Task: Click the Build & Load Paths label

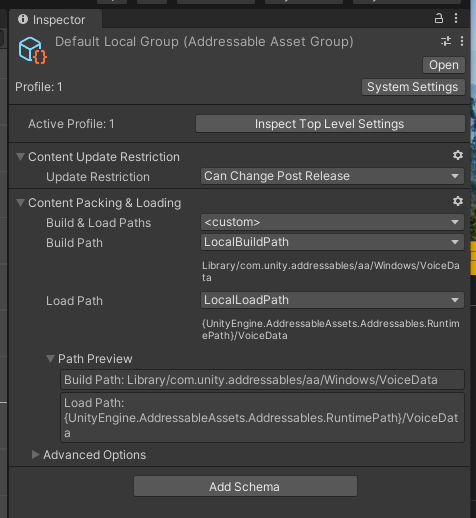Action: pos(98,223)
